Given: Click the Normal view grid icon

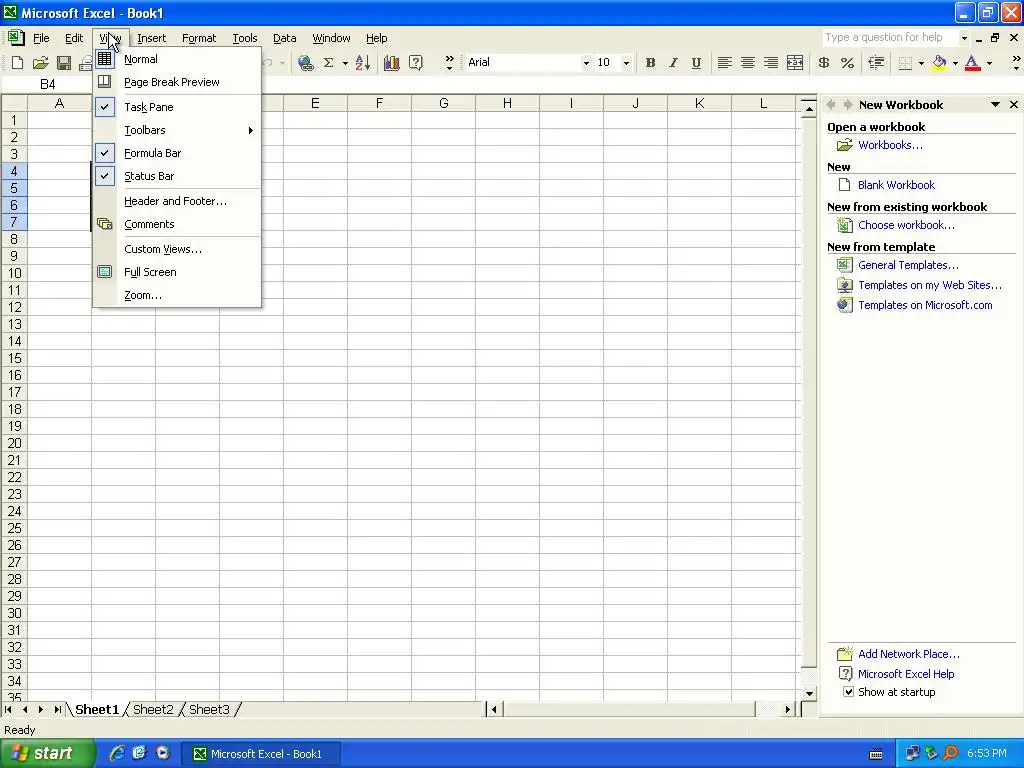Looking at the screenshot, I should pos(104,59).
